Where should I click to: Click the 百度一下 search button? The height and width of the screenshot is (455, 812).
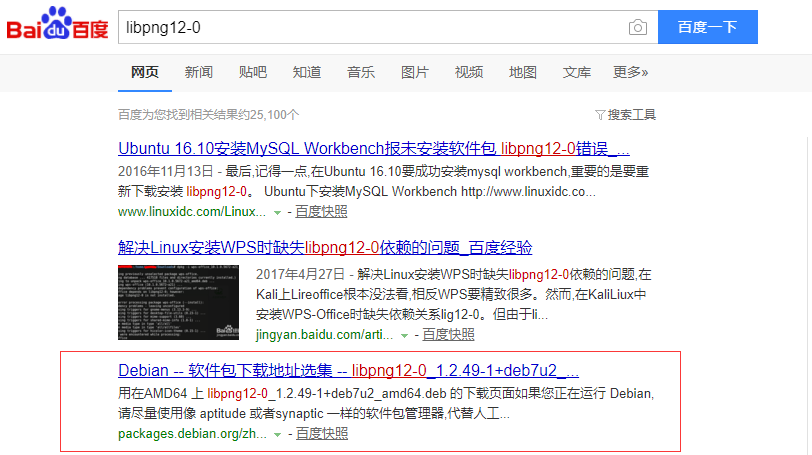pos(707,27)
